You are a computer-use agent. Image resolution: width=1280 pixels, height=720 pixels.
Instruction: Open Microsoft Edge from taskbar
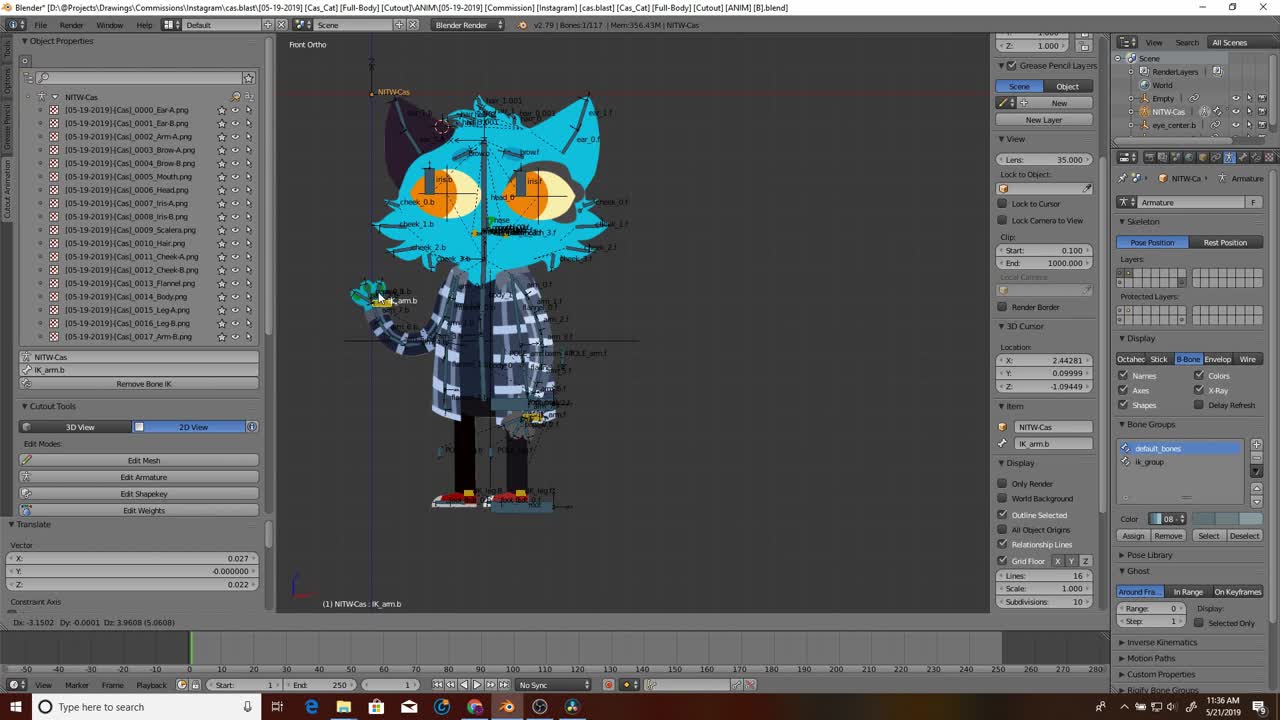pyautogui.click(x=311, y=707)
